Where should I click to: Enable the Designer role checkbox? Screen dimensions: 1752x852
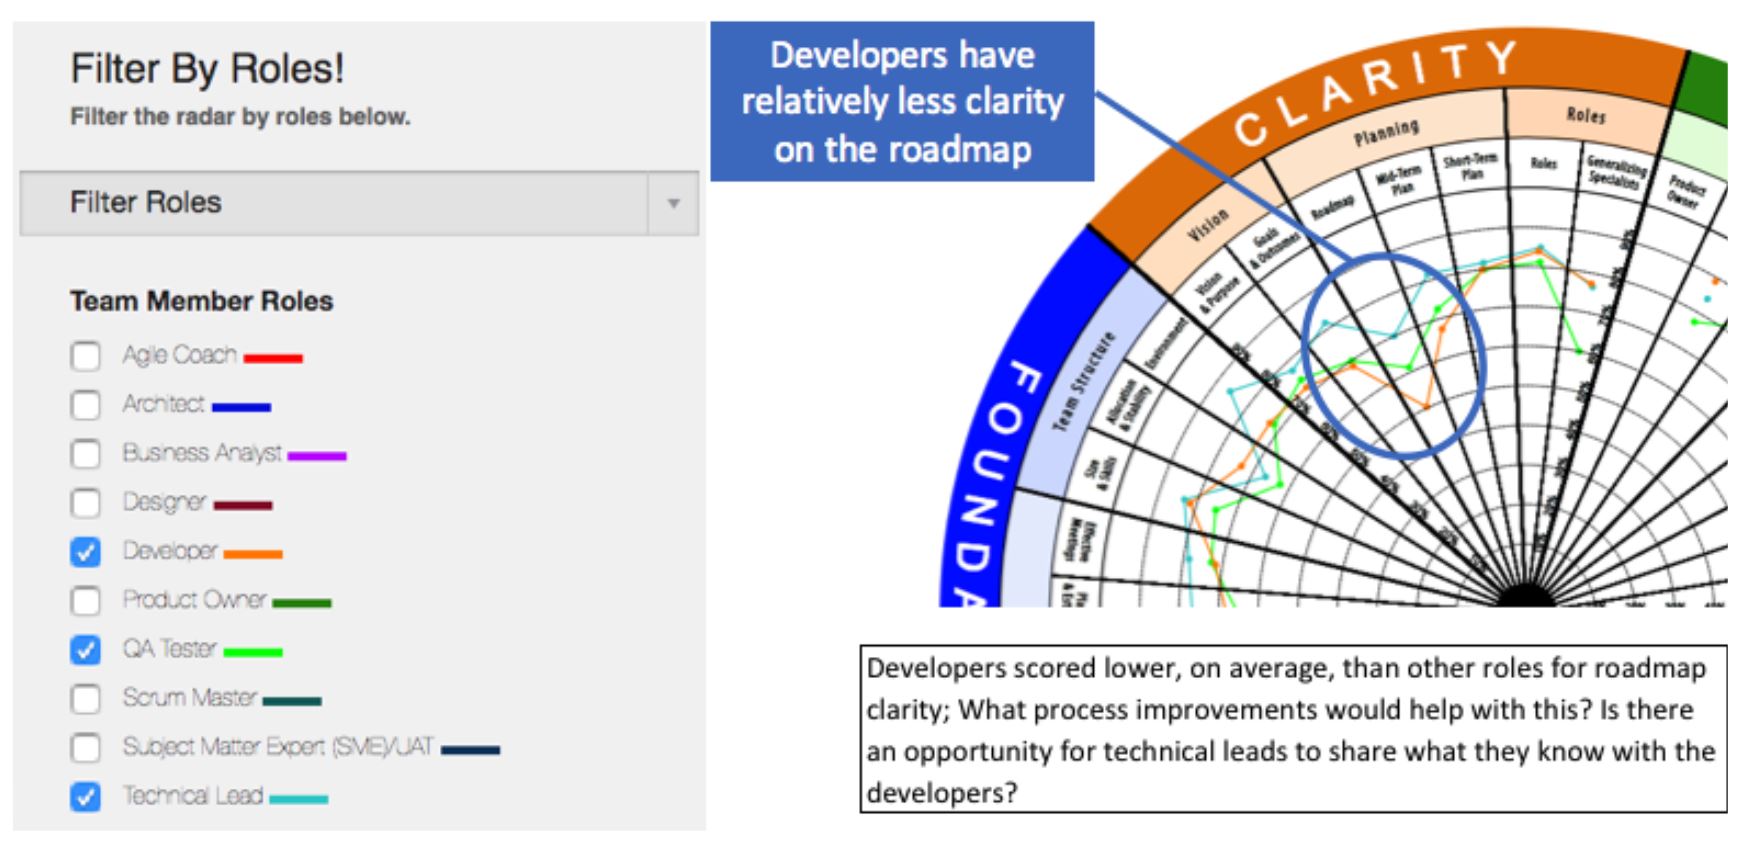86,503
